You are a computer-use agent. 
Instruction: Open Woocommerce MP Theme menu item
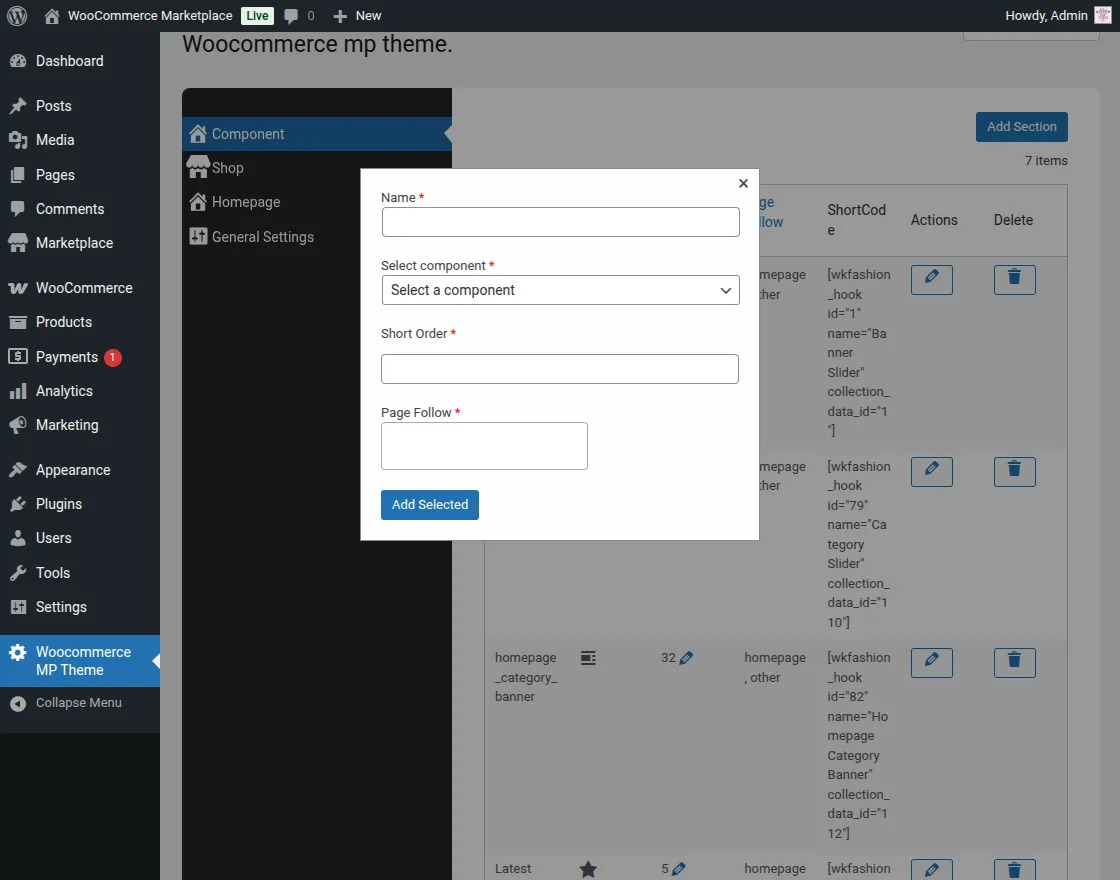[80, 661]
